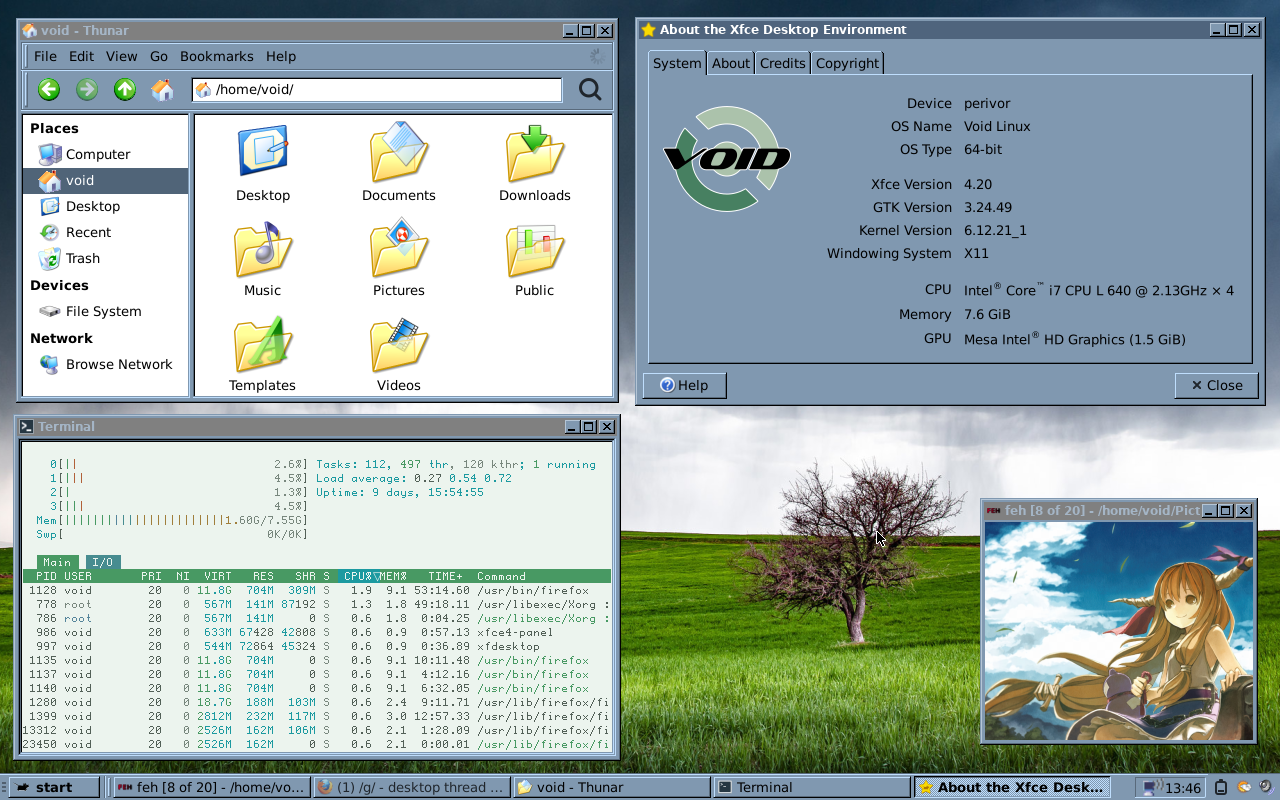Select the Pictures folder icon in Thunar
Image resolution: width=1280 pixels, height=800 pixels.
coord(399,249)
